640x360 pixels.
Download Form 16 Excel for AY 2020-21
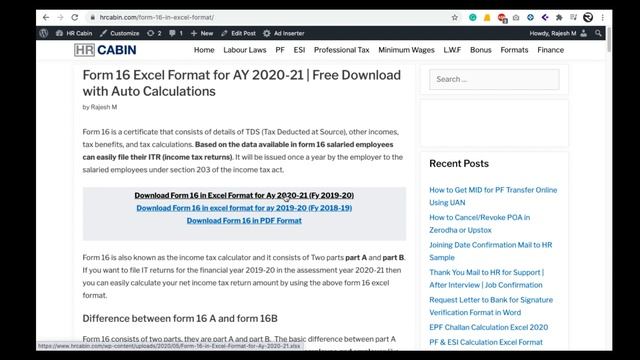(244, 195)
